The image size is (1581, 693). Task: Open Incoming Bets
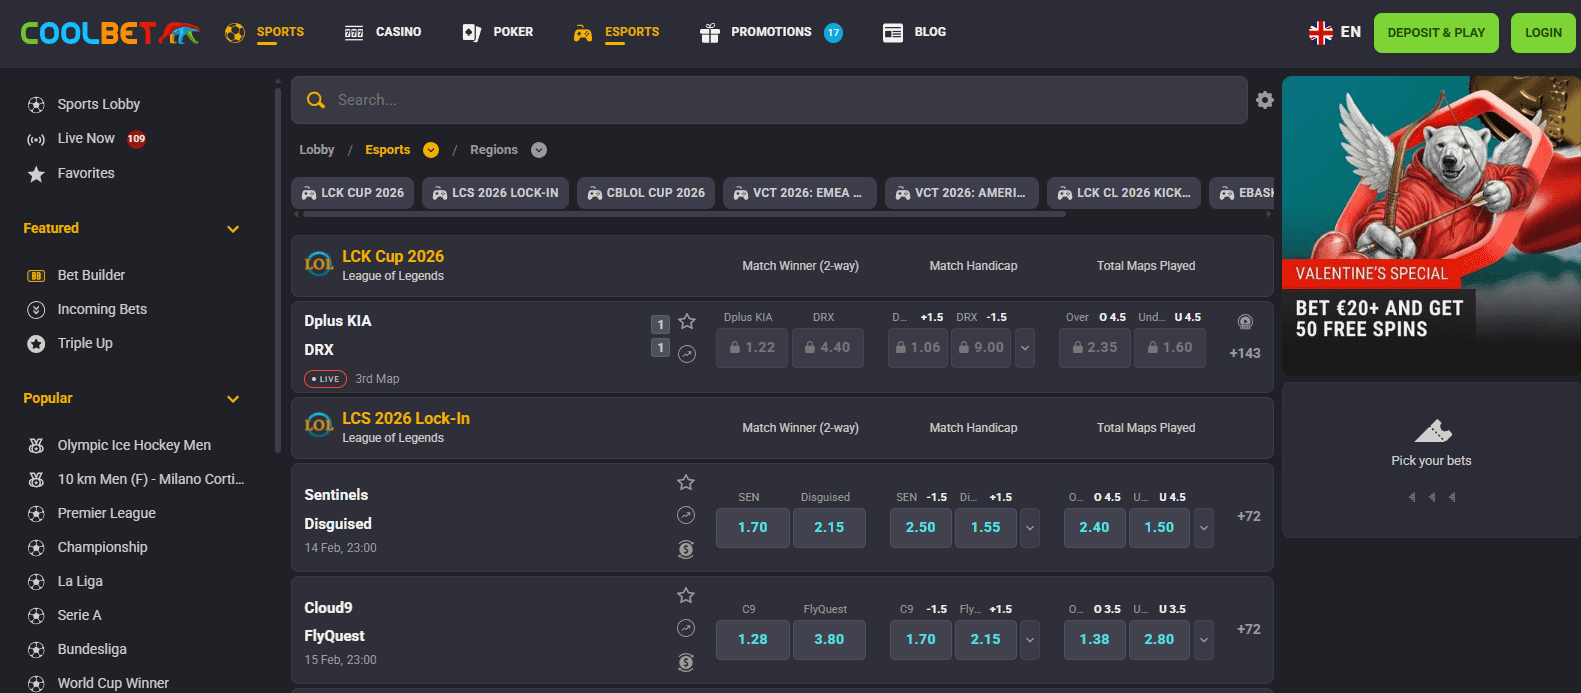pos(87,309)
